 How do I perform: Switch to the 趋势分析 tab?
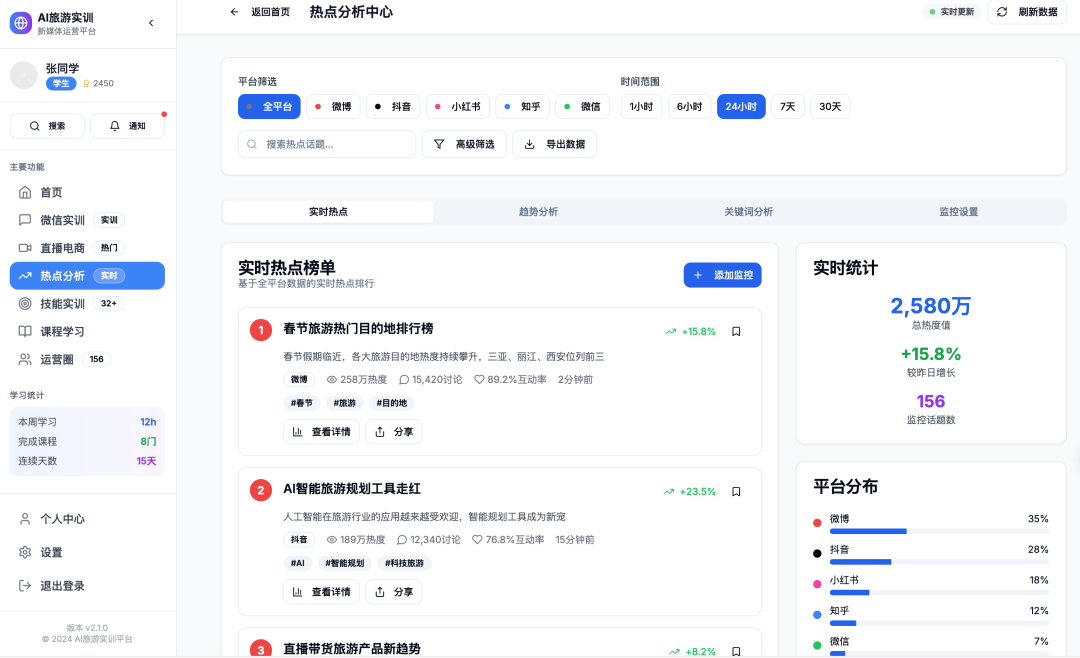(538, 212)
